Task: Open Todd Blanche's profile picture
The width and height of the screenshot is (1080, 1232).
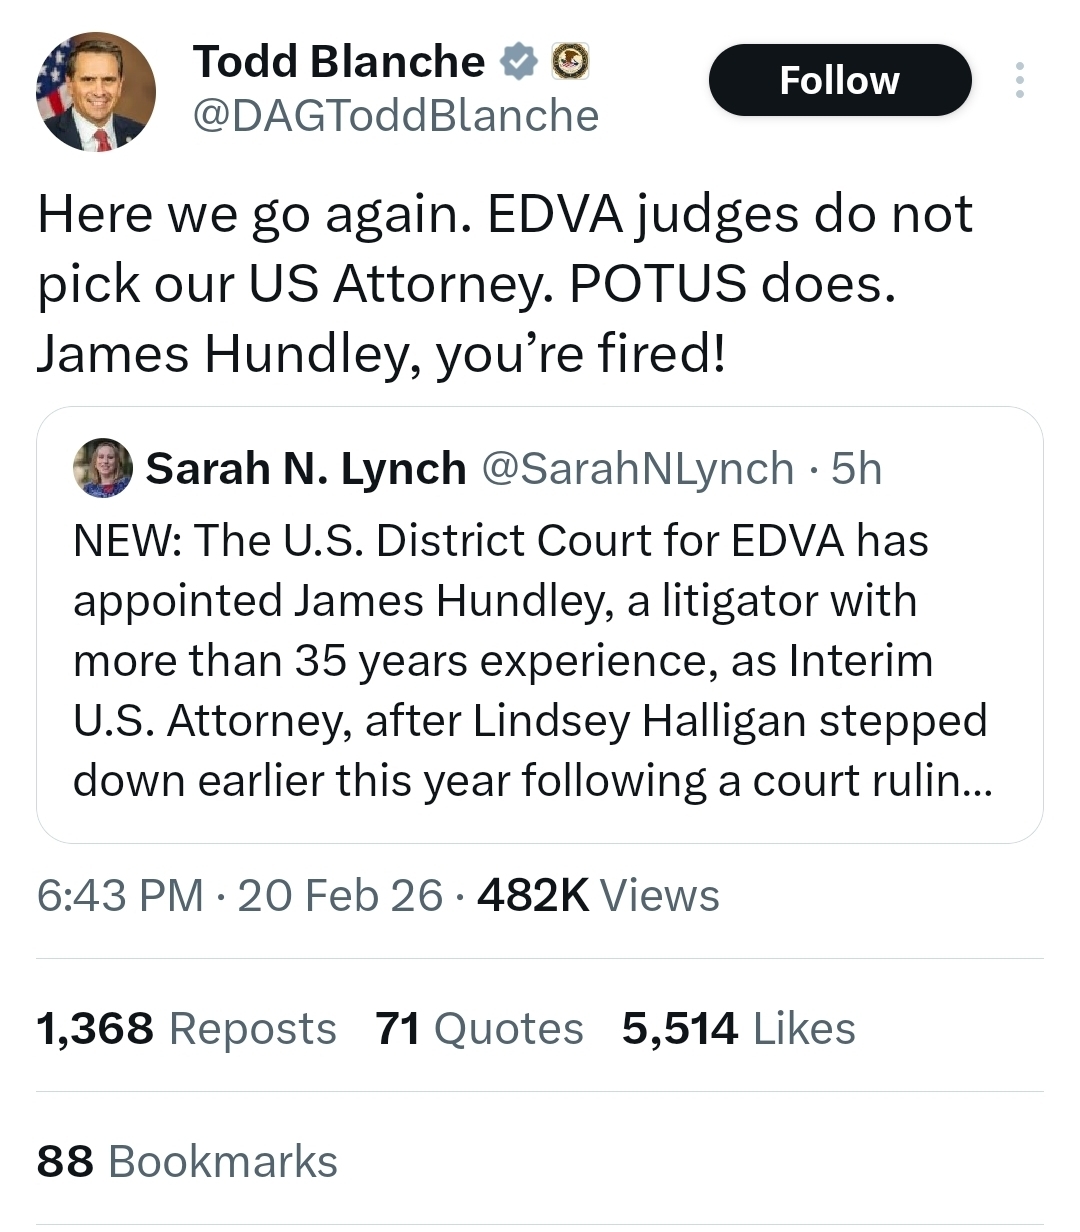Action: tap(96, 92)
